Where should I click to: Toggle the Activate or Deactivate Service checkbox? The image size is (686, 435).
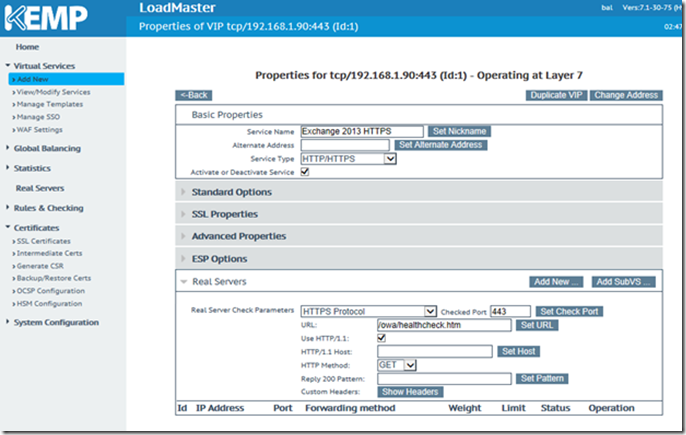point(305,172)
